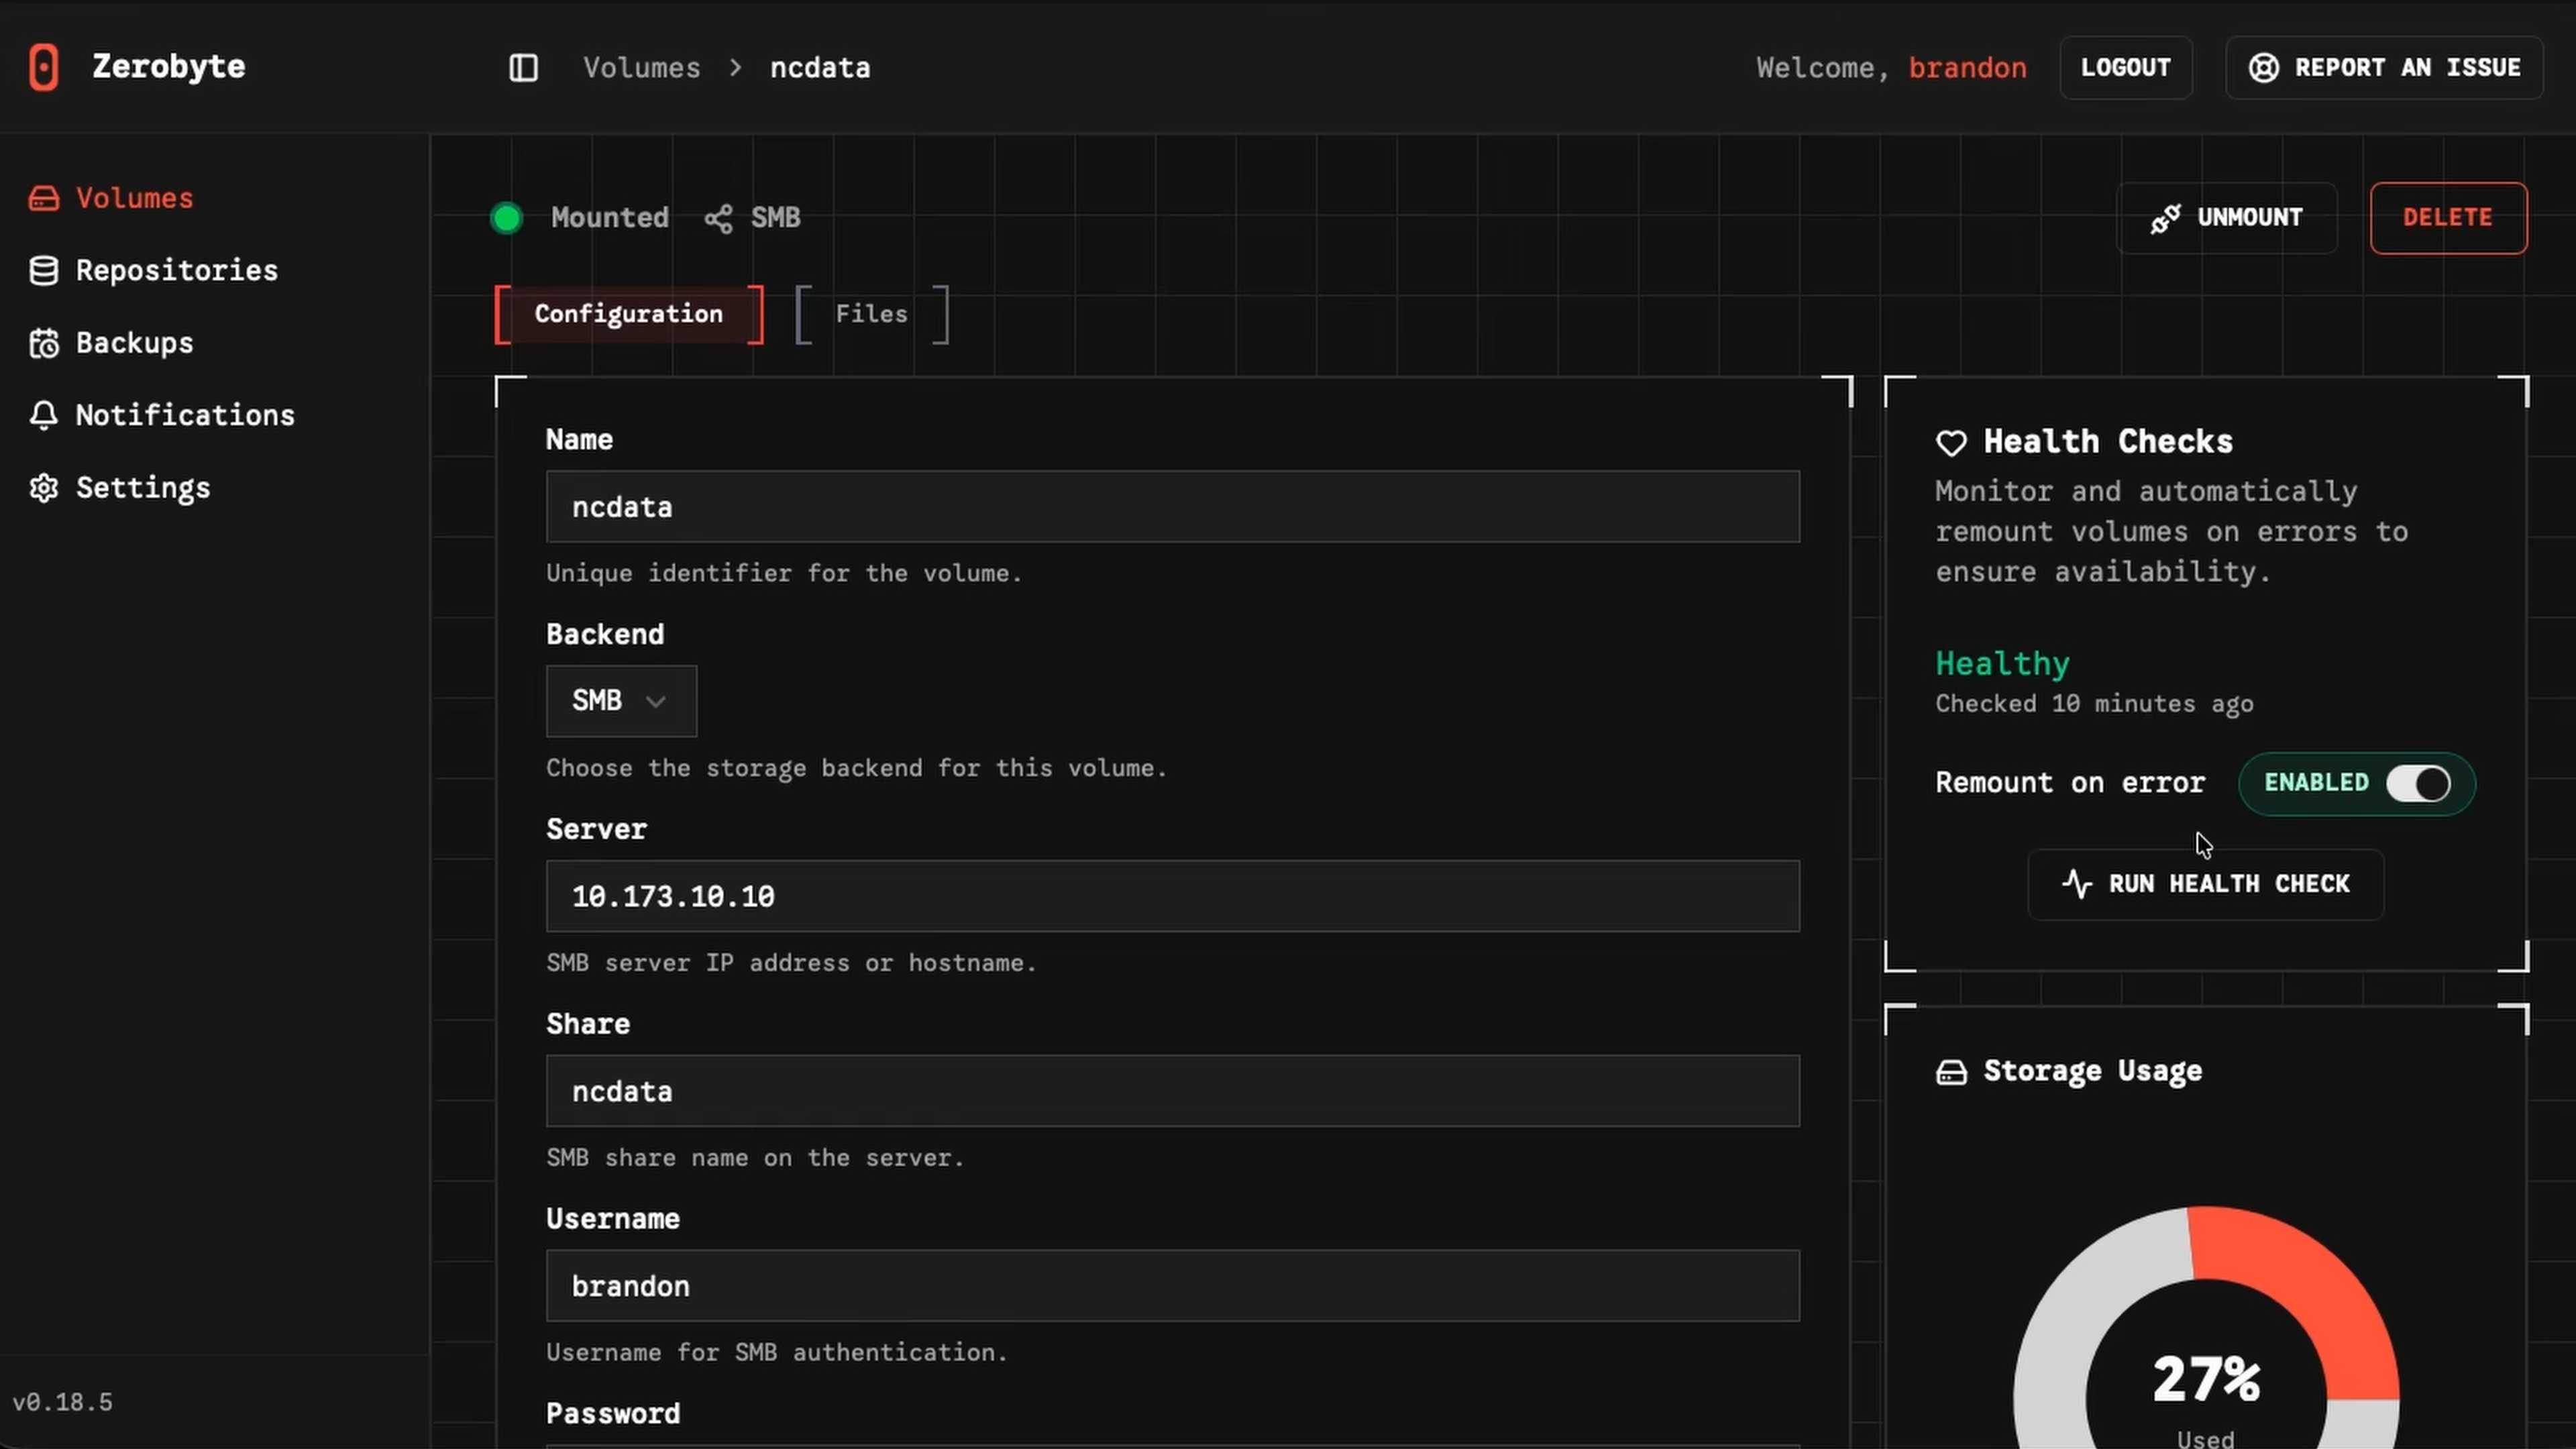Select the Configuration tab
This screenshot has width=2576, height=1449.
click(628, 313)
